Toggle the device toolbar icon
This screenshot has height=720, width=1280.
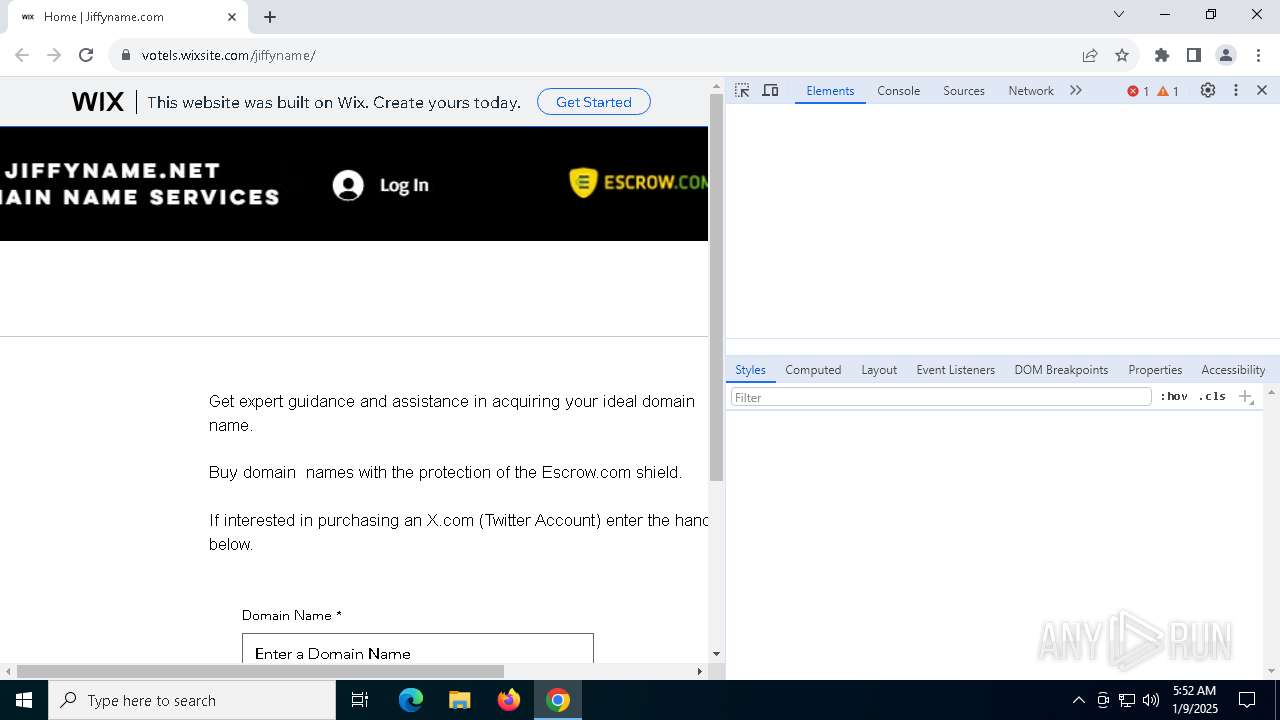[770, 90]
